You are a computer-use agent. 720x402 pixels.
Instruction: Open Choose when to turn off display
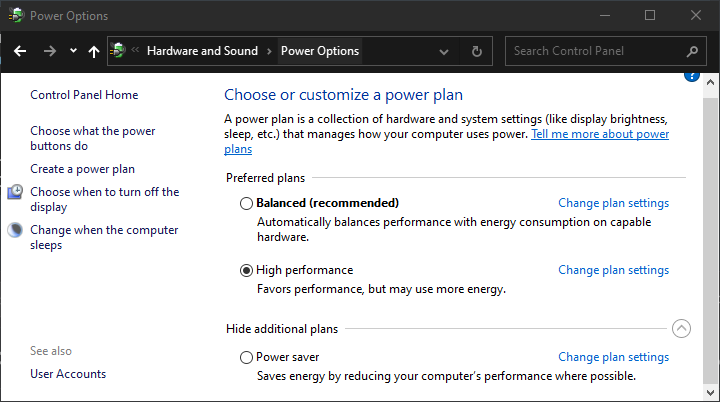(105, 199)
